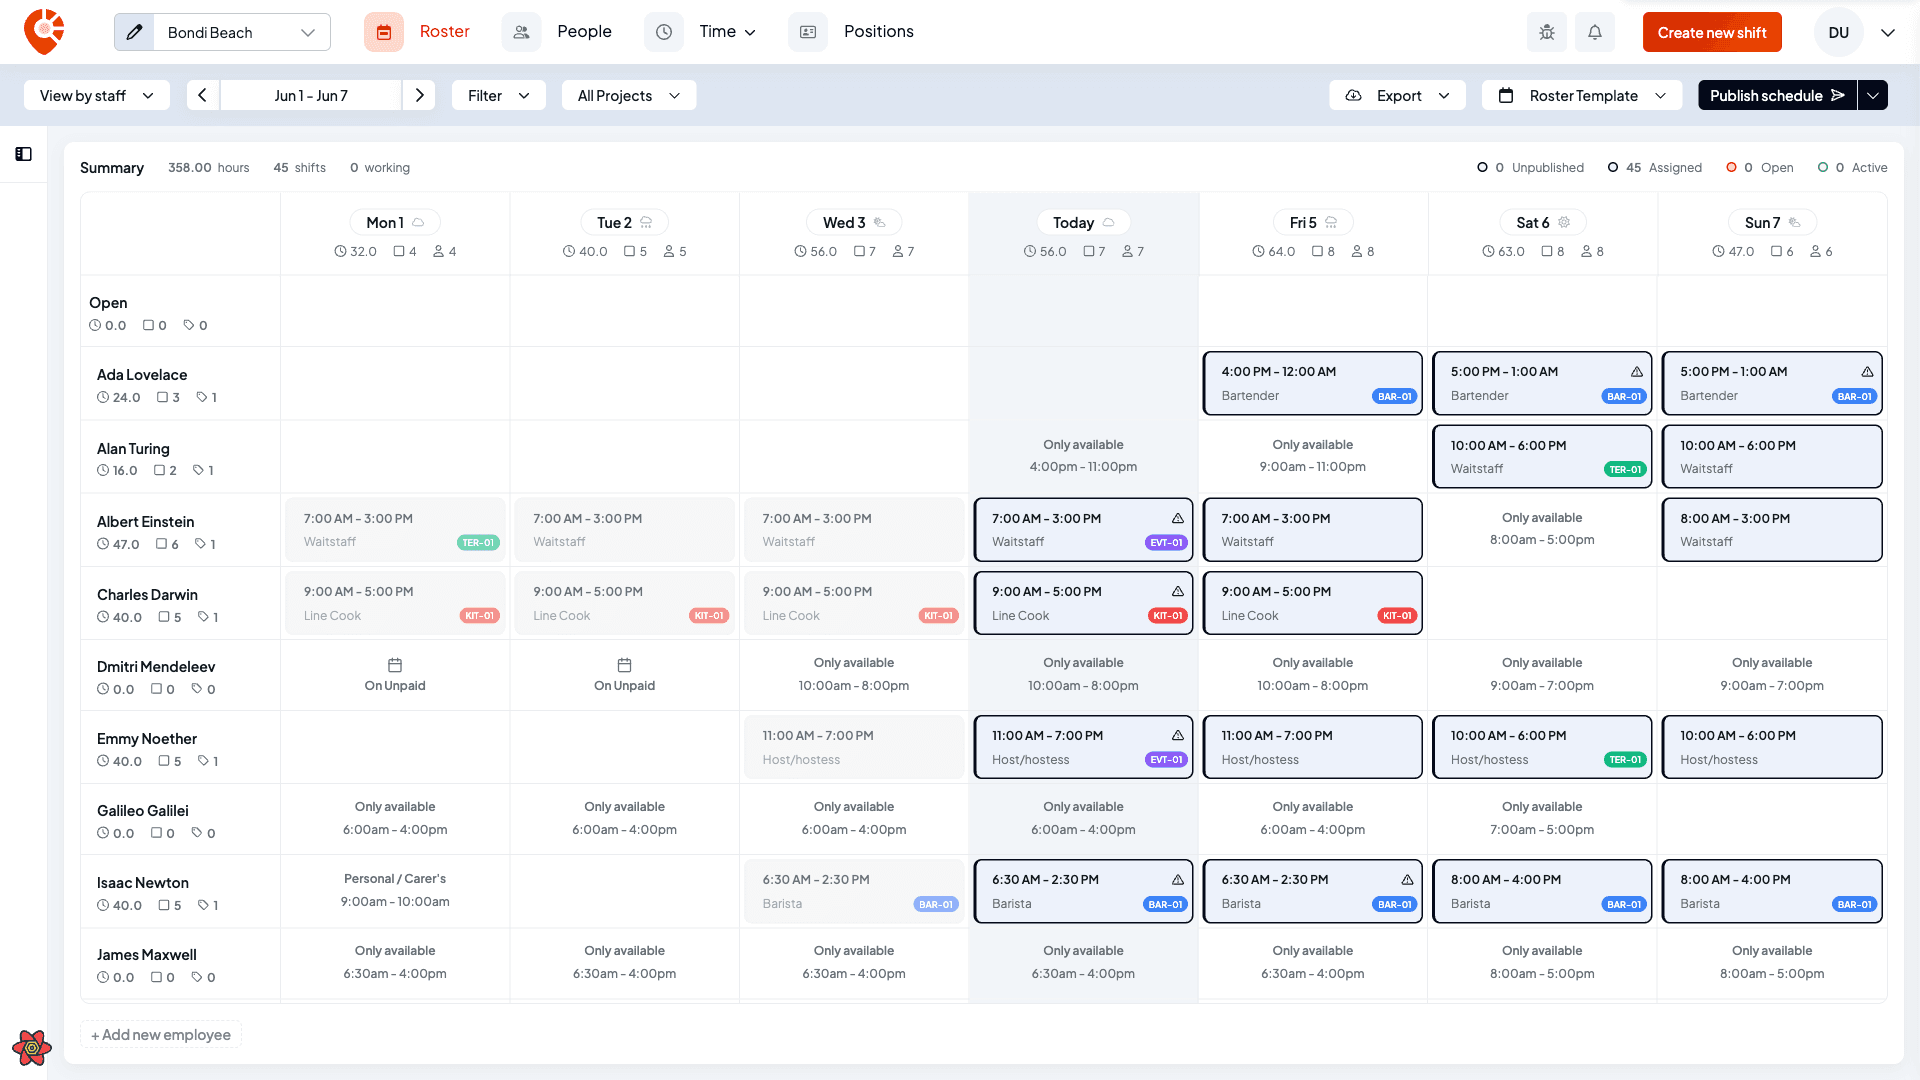Click Isaac Newton's Personal / Carer's leave entry

coord(395,890)
